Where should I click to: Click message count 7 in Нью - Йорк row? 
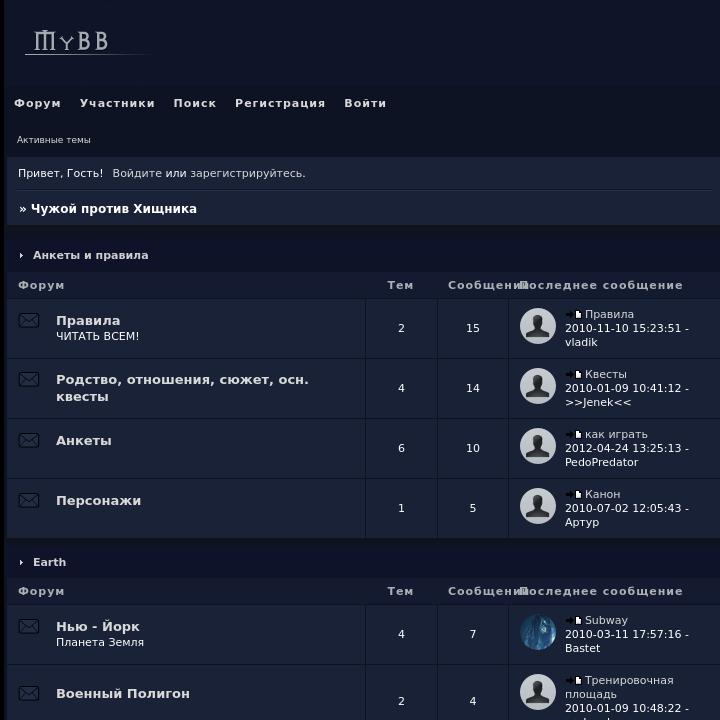[x=473, y=634]
